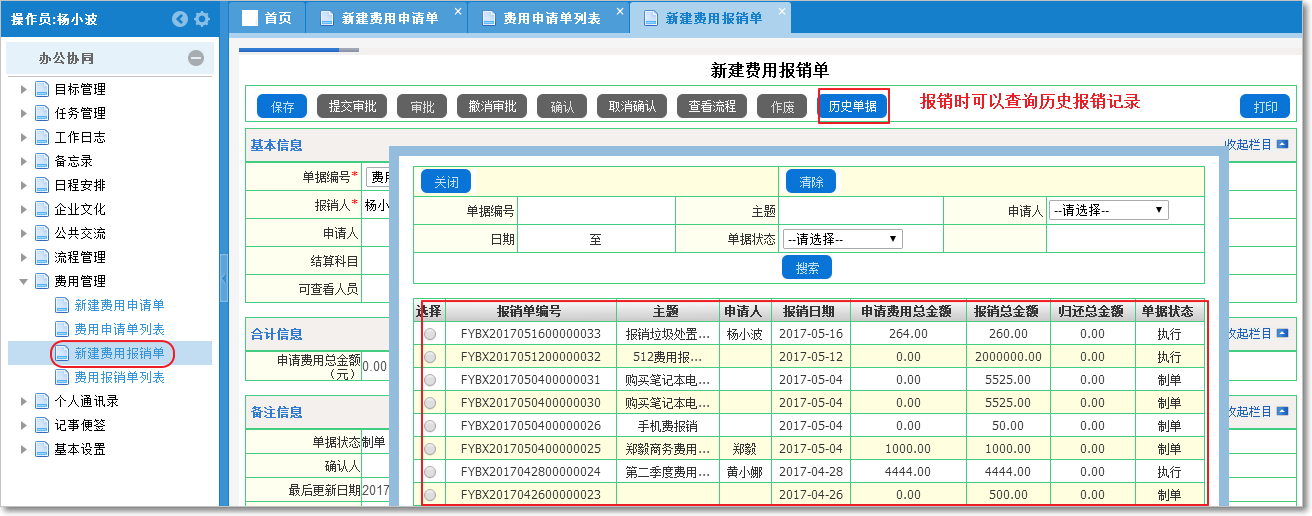This screenshot has width=1312, height=516.
Task: Click 关闭 to close history dialog
Action: tap(446, 182)
